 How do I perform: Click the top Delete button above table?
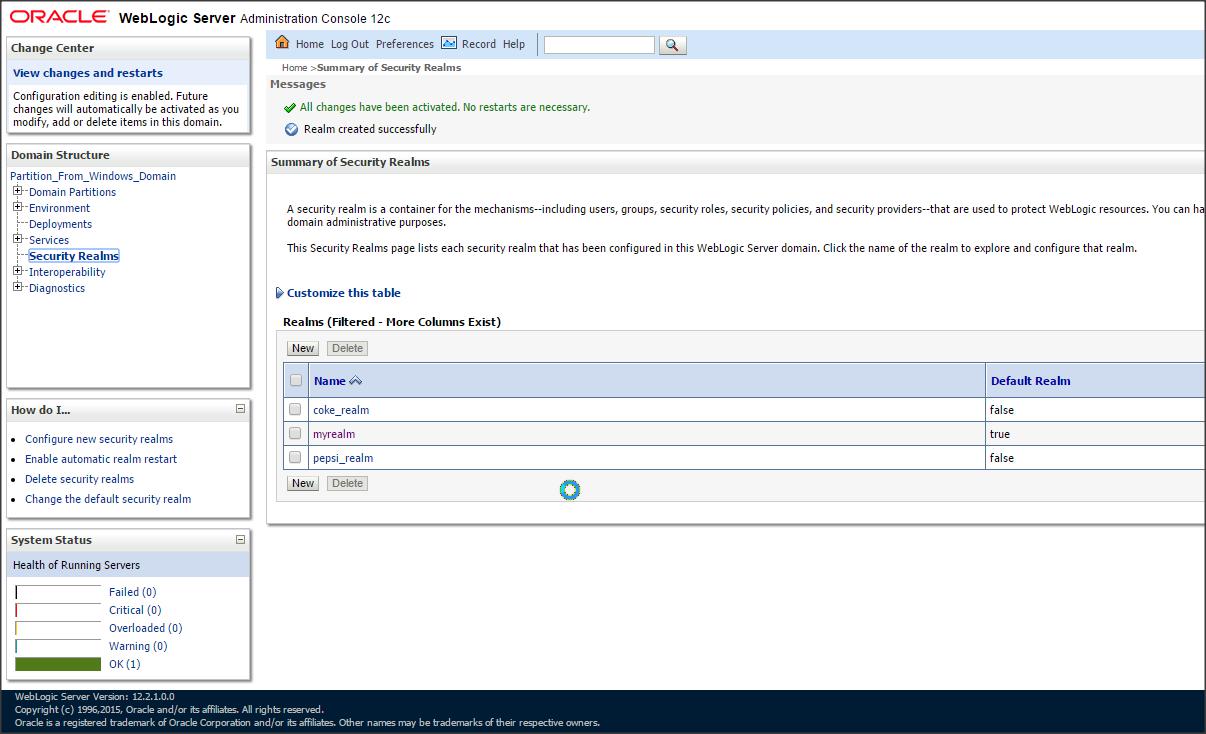[x=347, y=348]
